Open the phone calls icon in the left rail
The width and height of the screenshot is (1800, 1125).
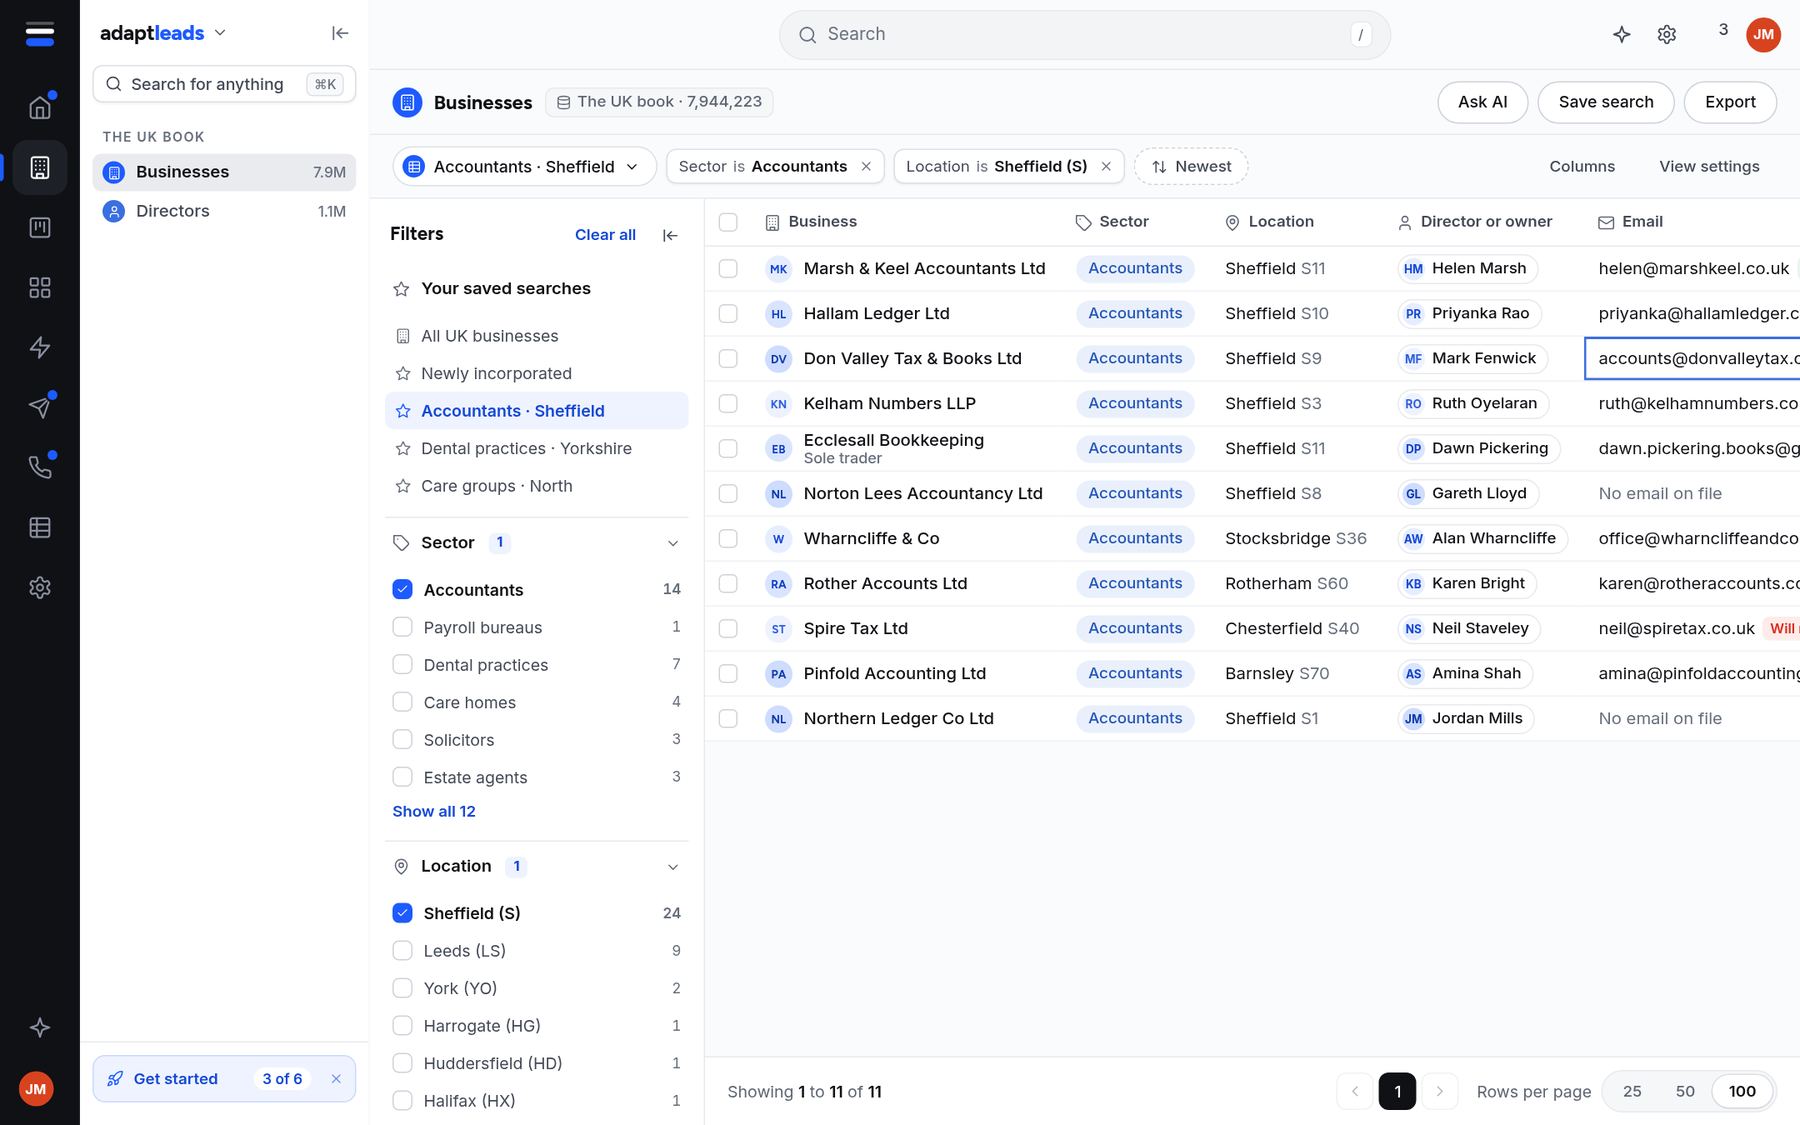[40, 467]
